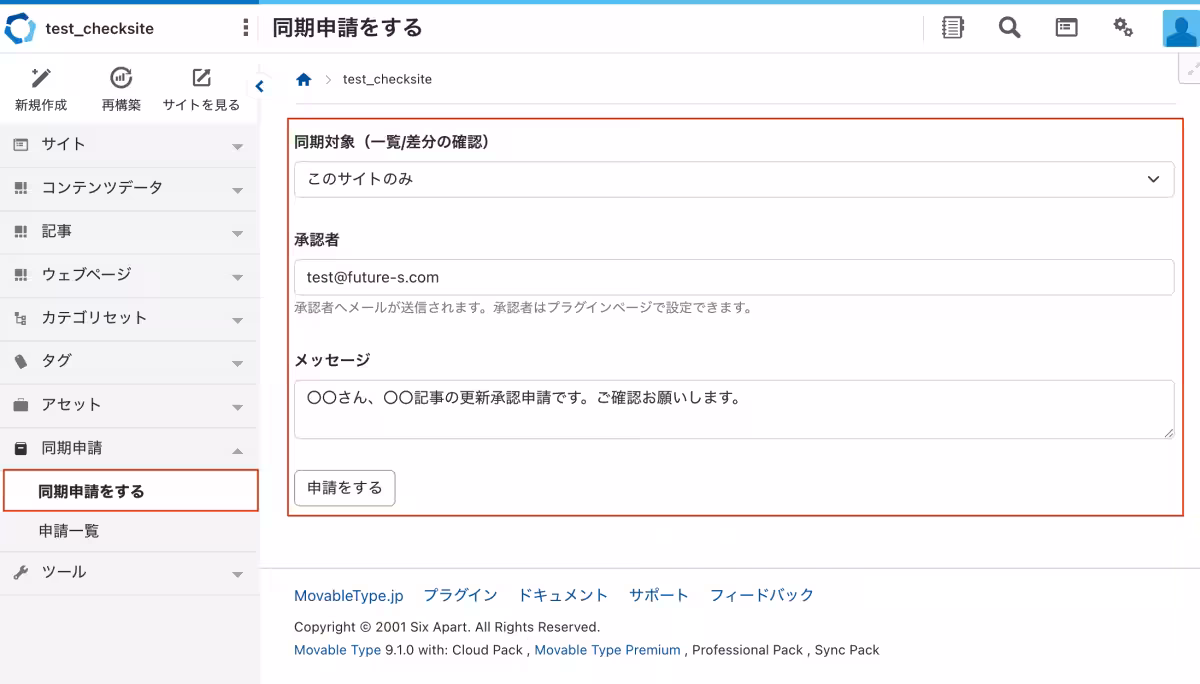This screenshot has width=1200, height=684.
Task: Select 同期申請をする in the sidebar
Action: click(130, 490)
